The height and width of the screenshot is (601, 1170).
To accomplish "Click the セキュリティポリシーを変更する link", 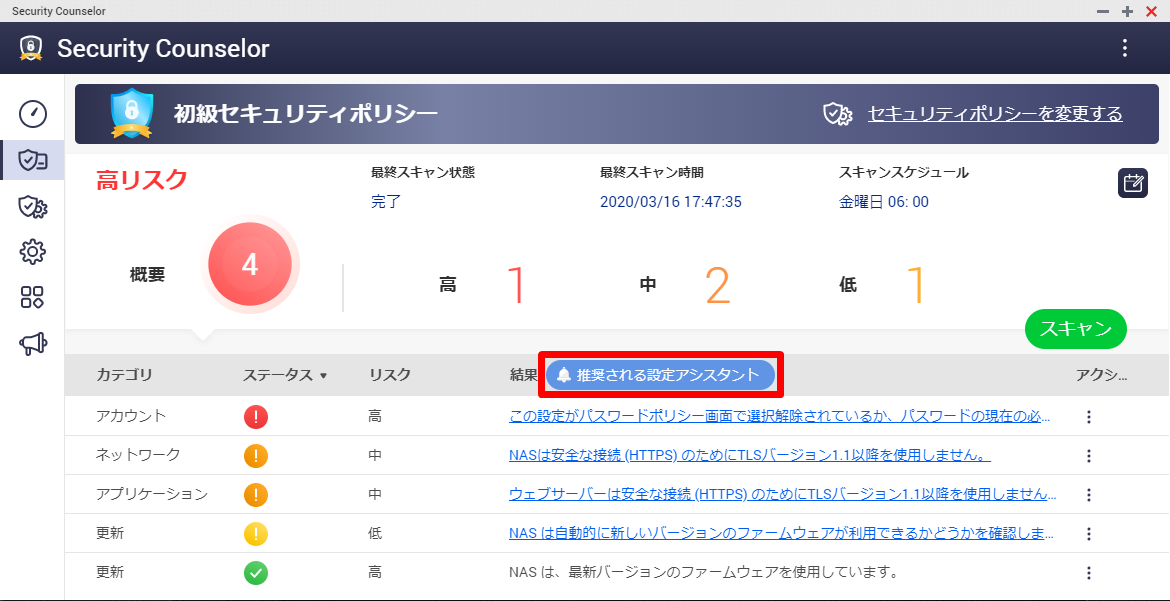I will 995,114.
